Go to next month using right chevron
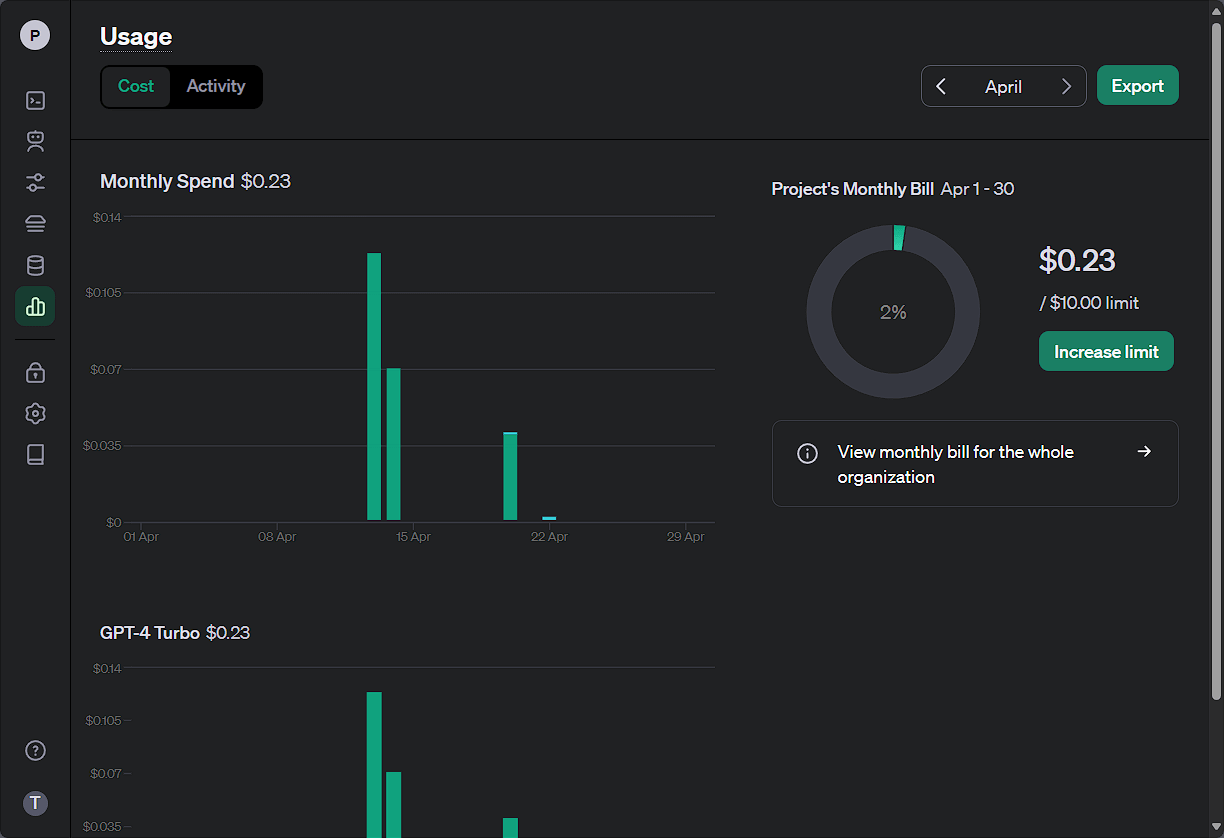The width and height of the screenshot is (1224, 838). coord(1066,87)
